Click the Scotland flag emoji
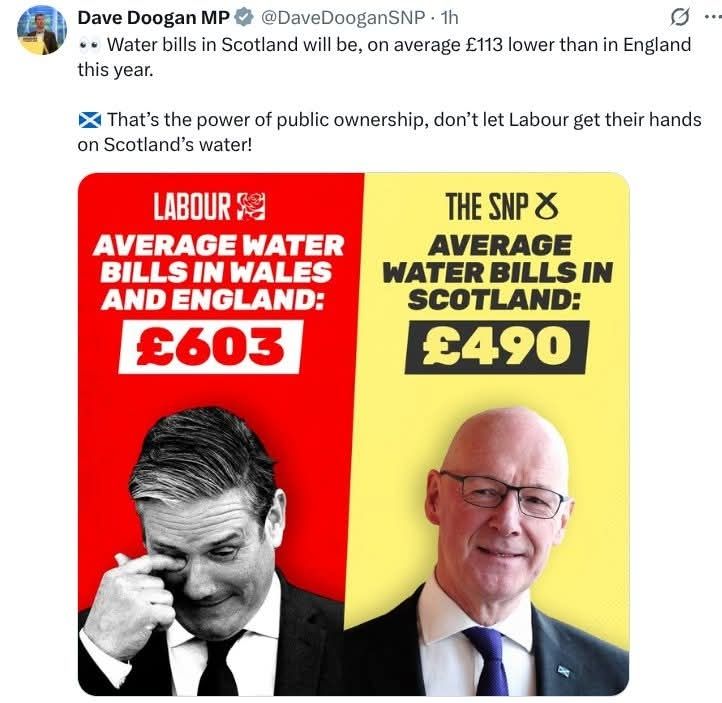722x703 pixels. point(89,120)
